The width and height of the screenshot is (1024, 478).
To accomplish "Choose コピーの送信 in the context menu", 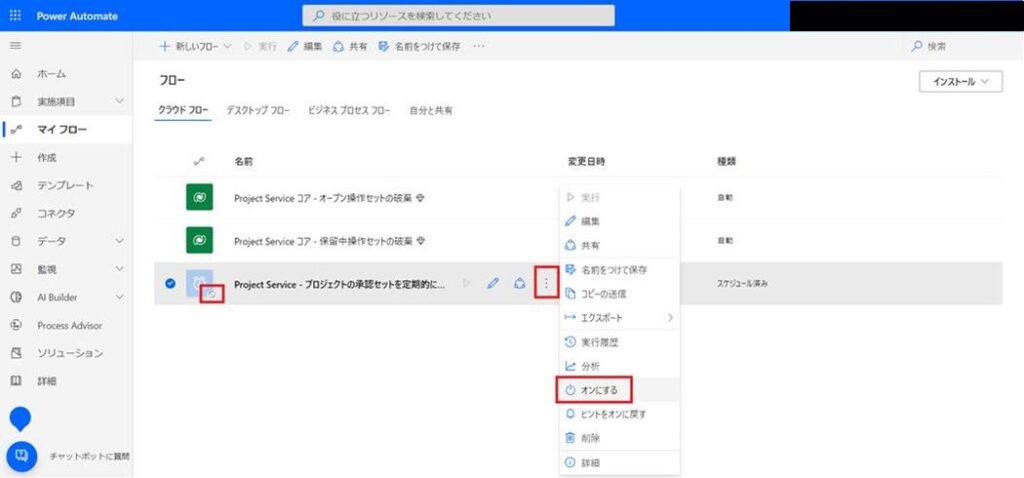I will [619, 294].
